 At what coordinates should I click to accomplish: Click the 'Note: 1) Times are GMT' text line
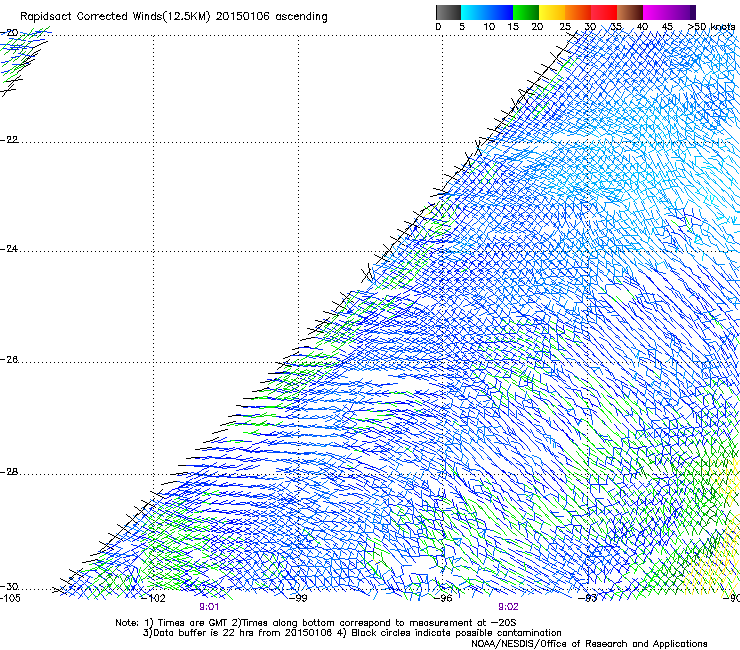316,623
